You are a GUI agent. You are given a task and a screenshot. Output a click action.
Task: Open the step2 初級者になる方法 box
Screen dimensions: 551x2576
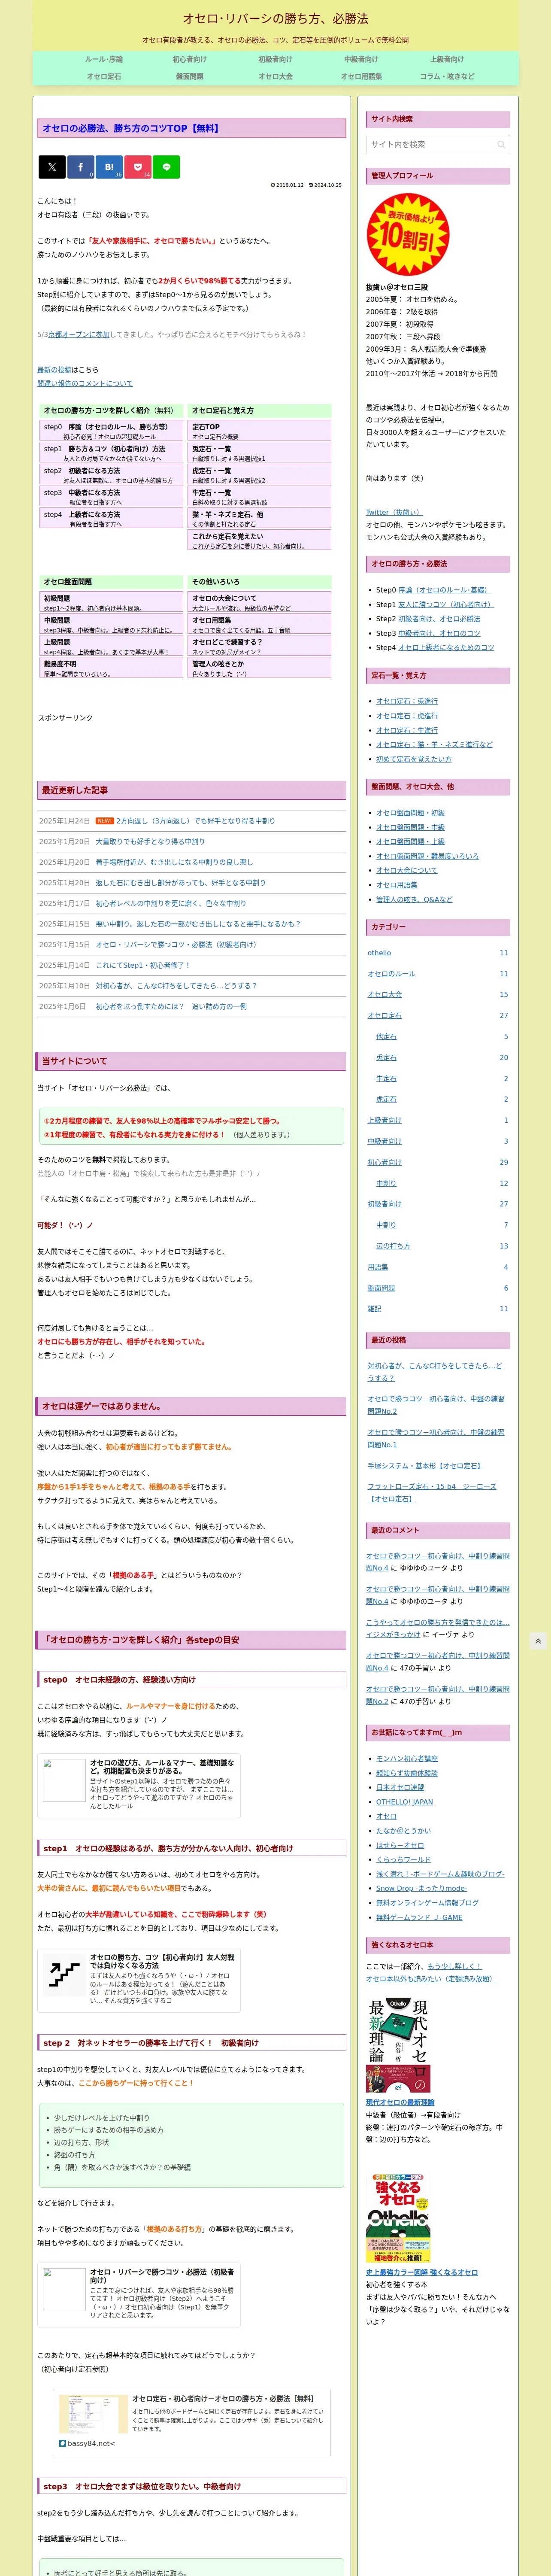point(111,475)
